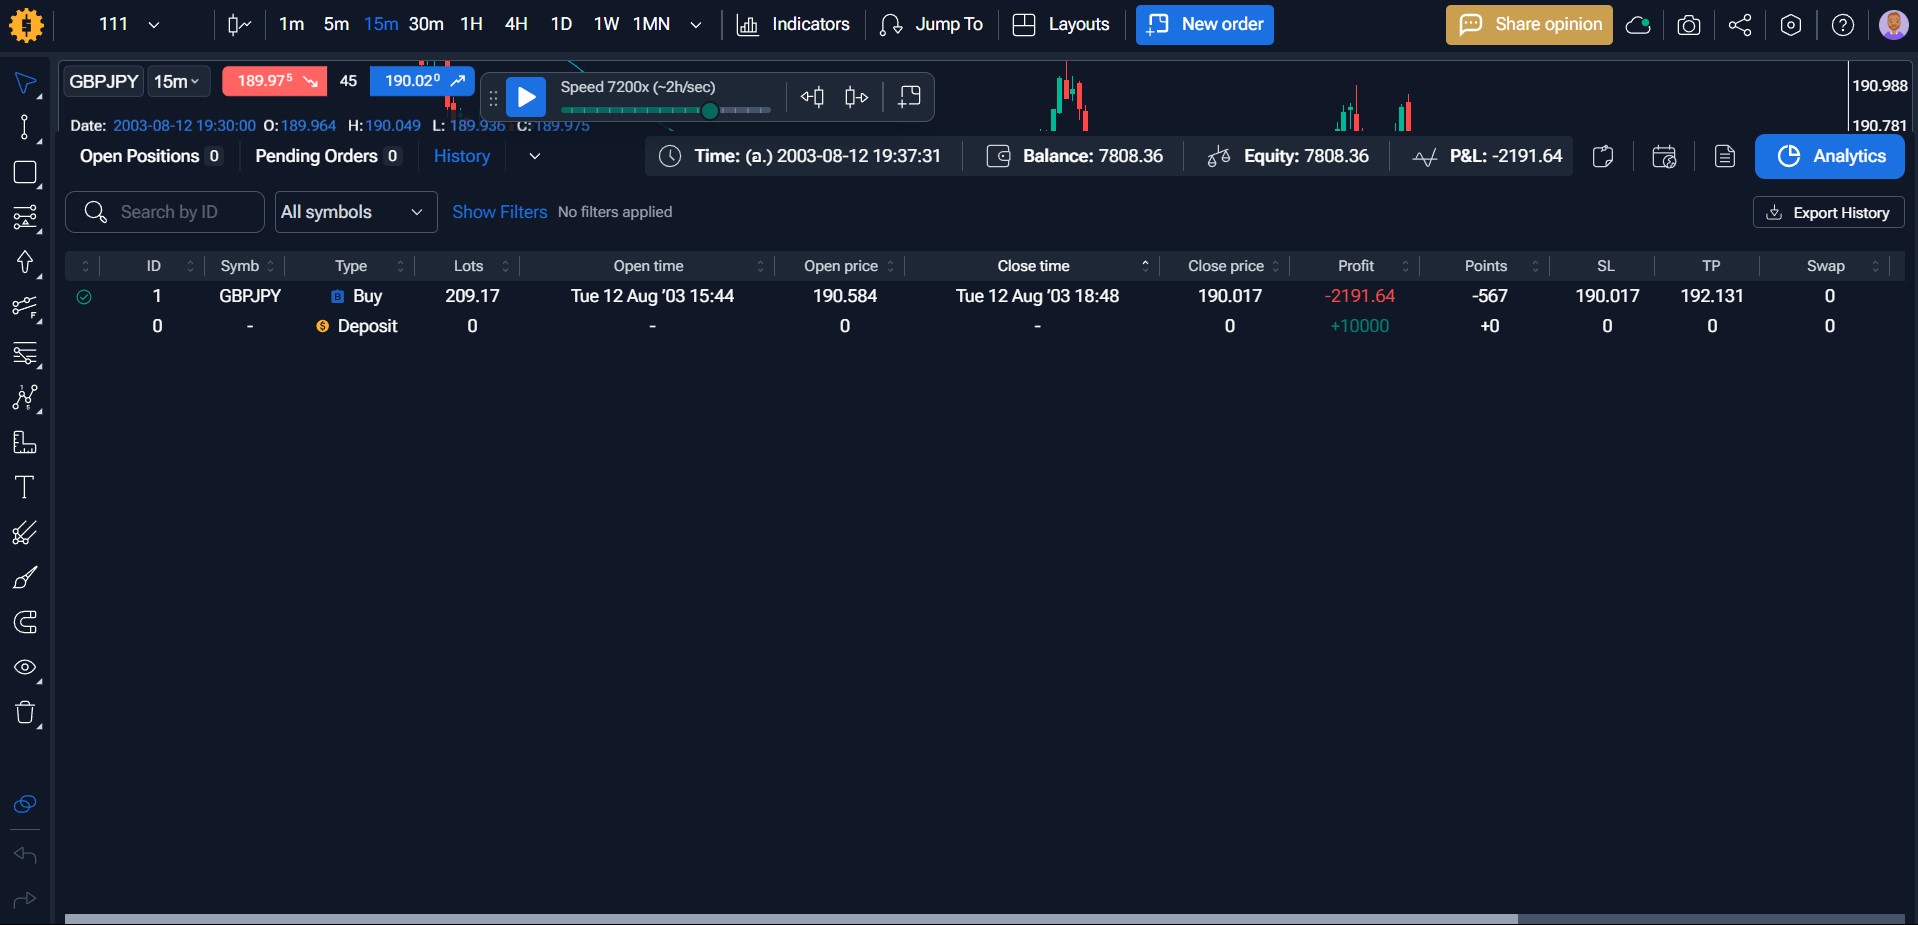This screenshot has height=925, width=1918.
Task: Select the rectangle shape tool
Action: coord(25,173)
